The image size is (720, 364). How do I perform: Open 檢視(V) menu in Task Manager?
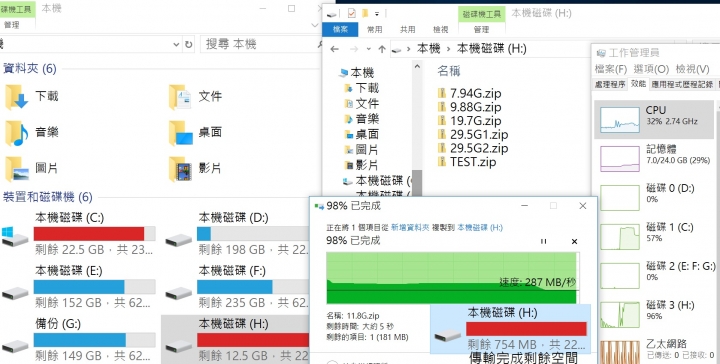pyautogui.click(x=692, y=69)
